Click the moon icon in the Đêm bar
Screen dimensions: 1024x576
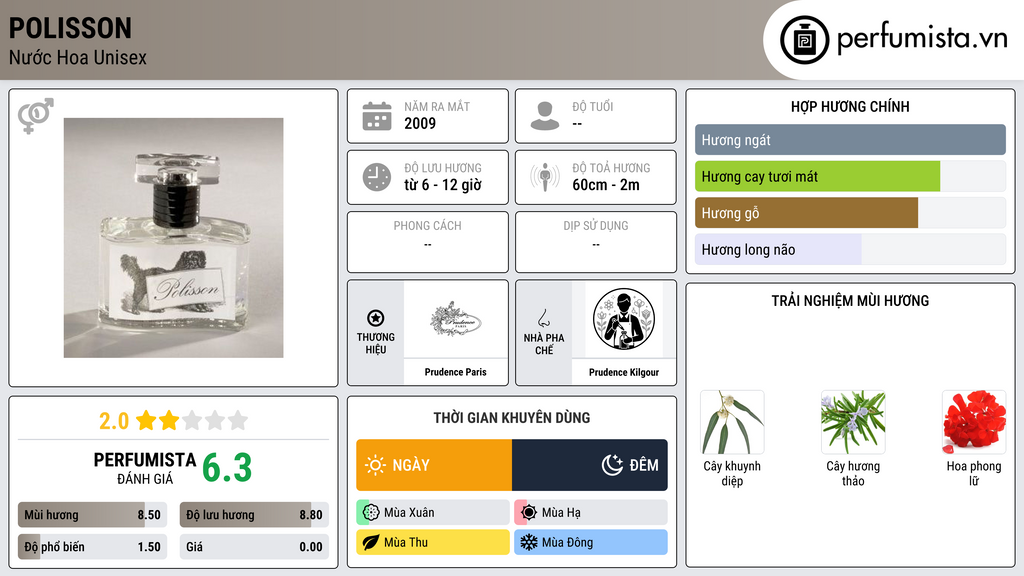click(612, 465)
